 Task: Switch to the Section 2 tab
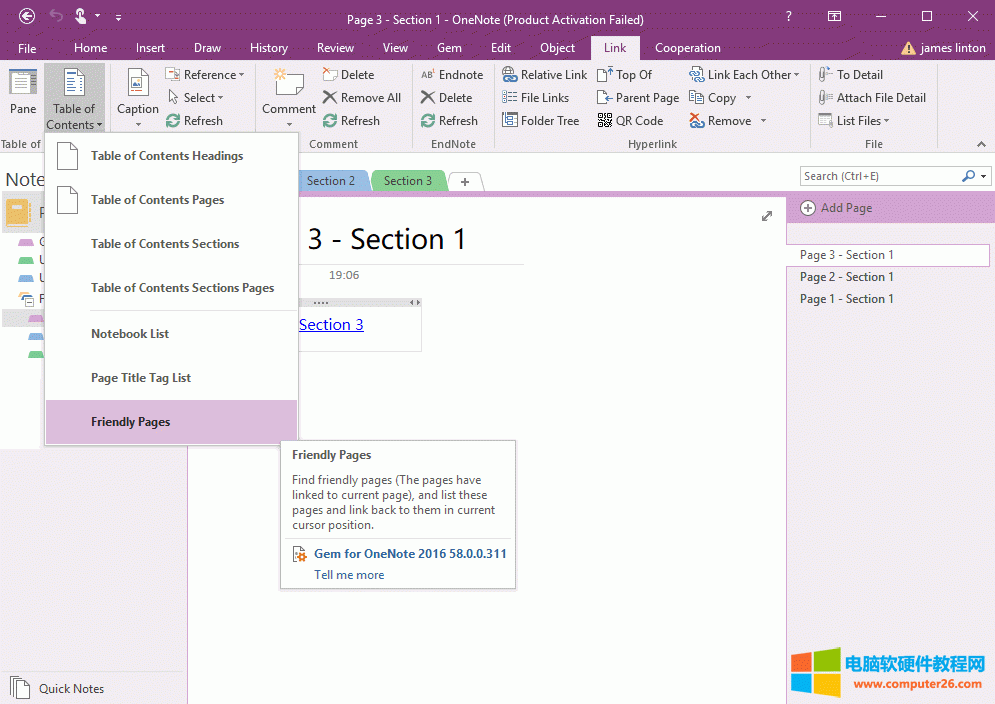[330, 181]
